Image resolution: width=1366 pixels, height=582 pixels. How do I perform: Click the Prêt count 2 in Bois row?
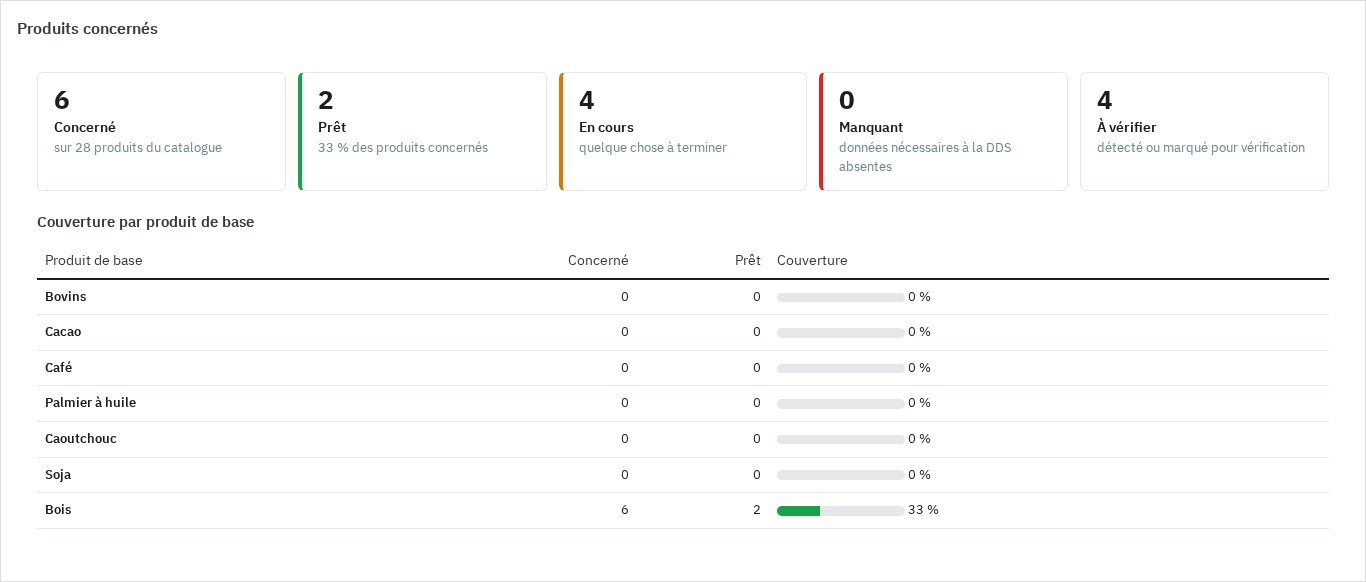click(757, 510)
